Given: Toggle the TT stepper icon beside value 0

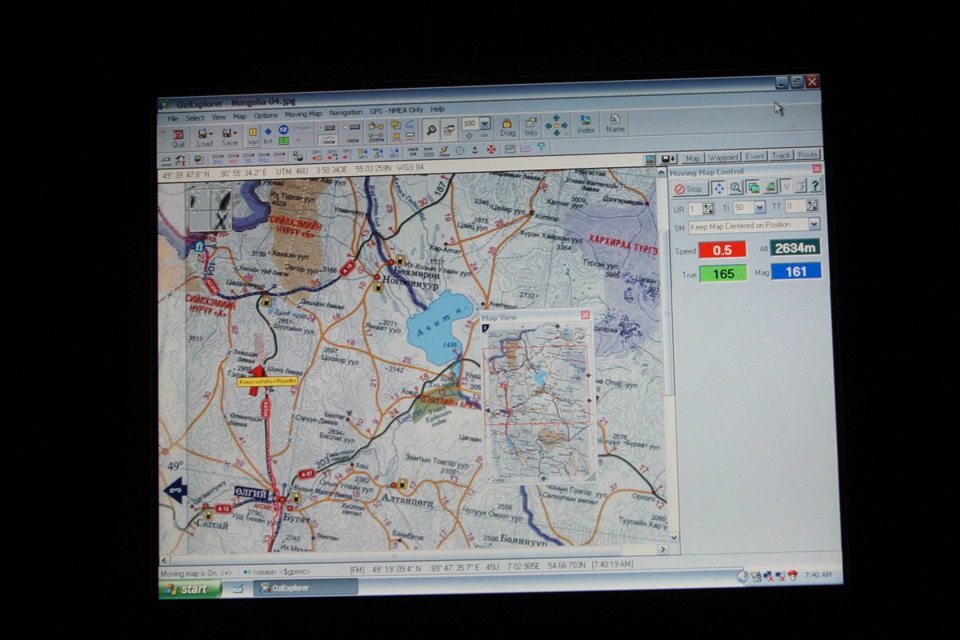Looking at the screenshot, I should pyautogui.click(x=812, y=206).
